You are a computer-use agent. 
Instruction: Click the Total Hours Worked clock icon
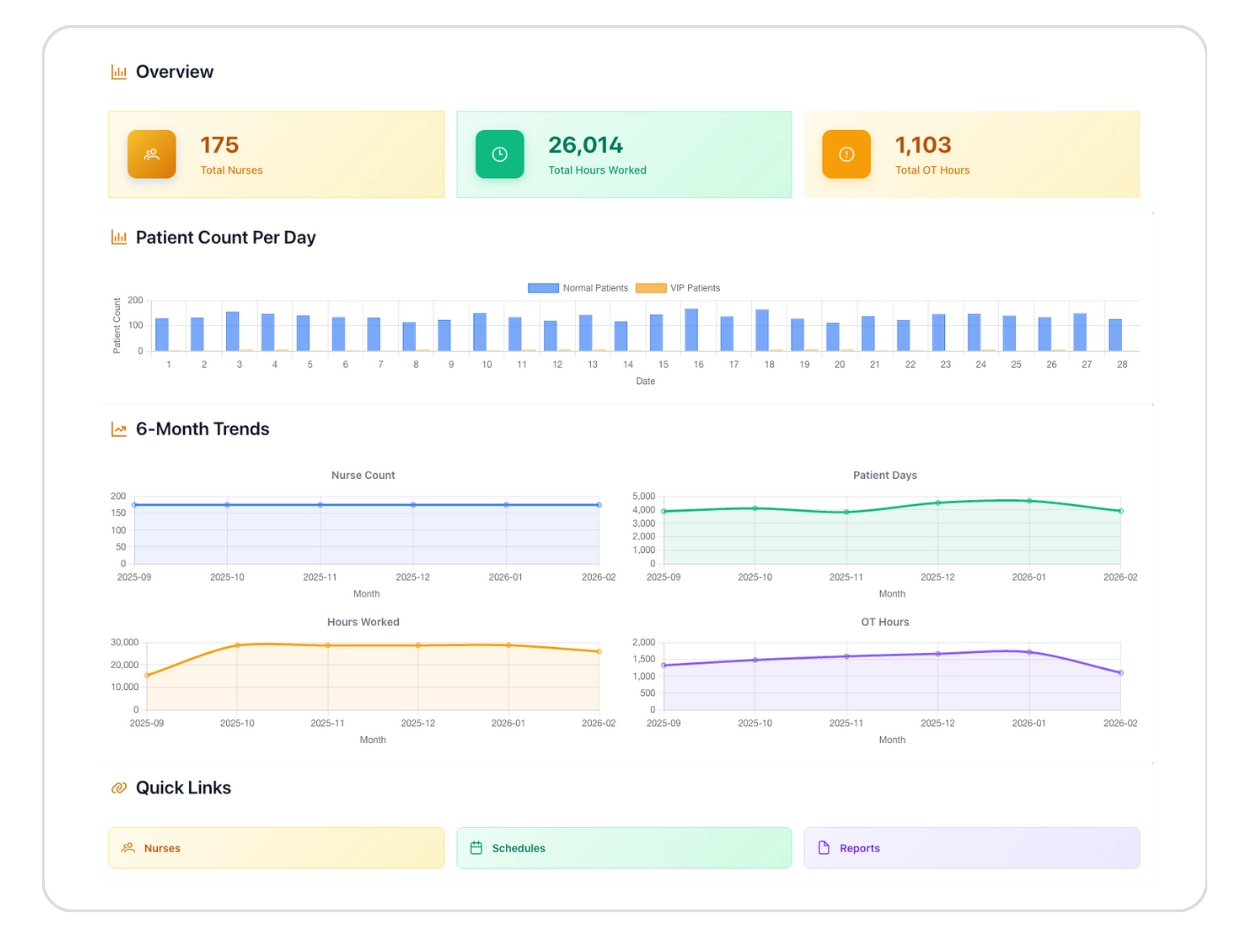click(x=499, y=155)
